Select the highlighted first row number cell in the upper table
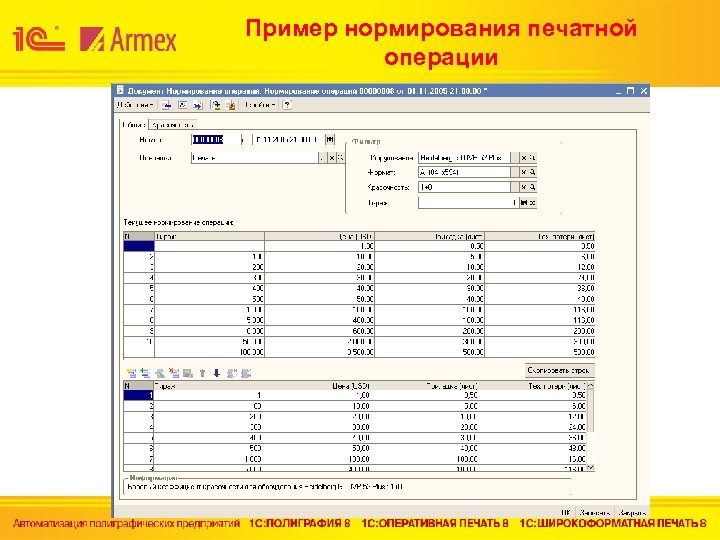 click(139, 246)
